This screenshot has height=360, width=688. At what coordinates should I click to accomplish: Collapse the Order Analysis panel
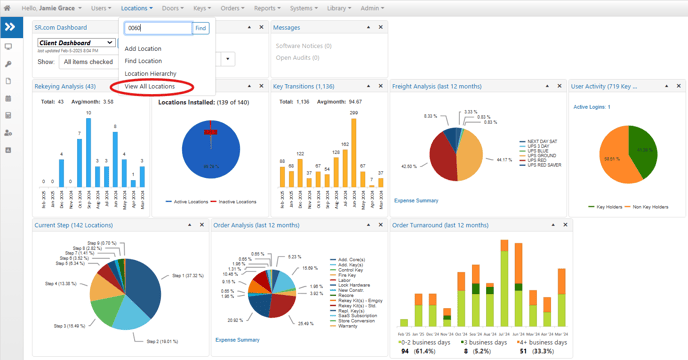point(369,225)
